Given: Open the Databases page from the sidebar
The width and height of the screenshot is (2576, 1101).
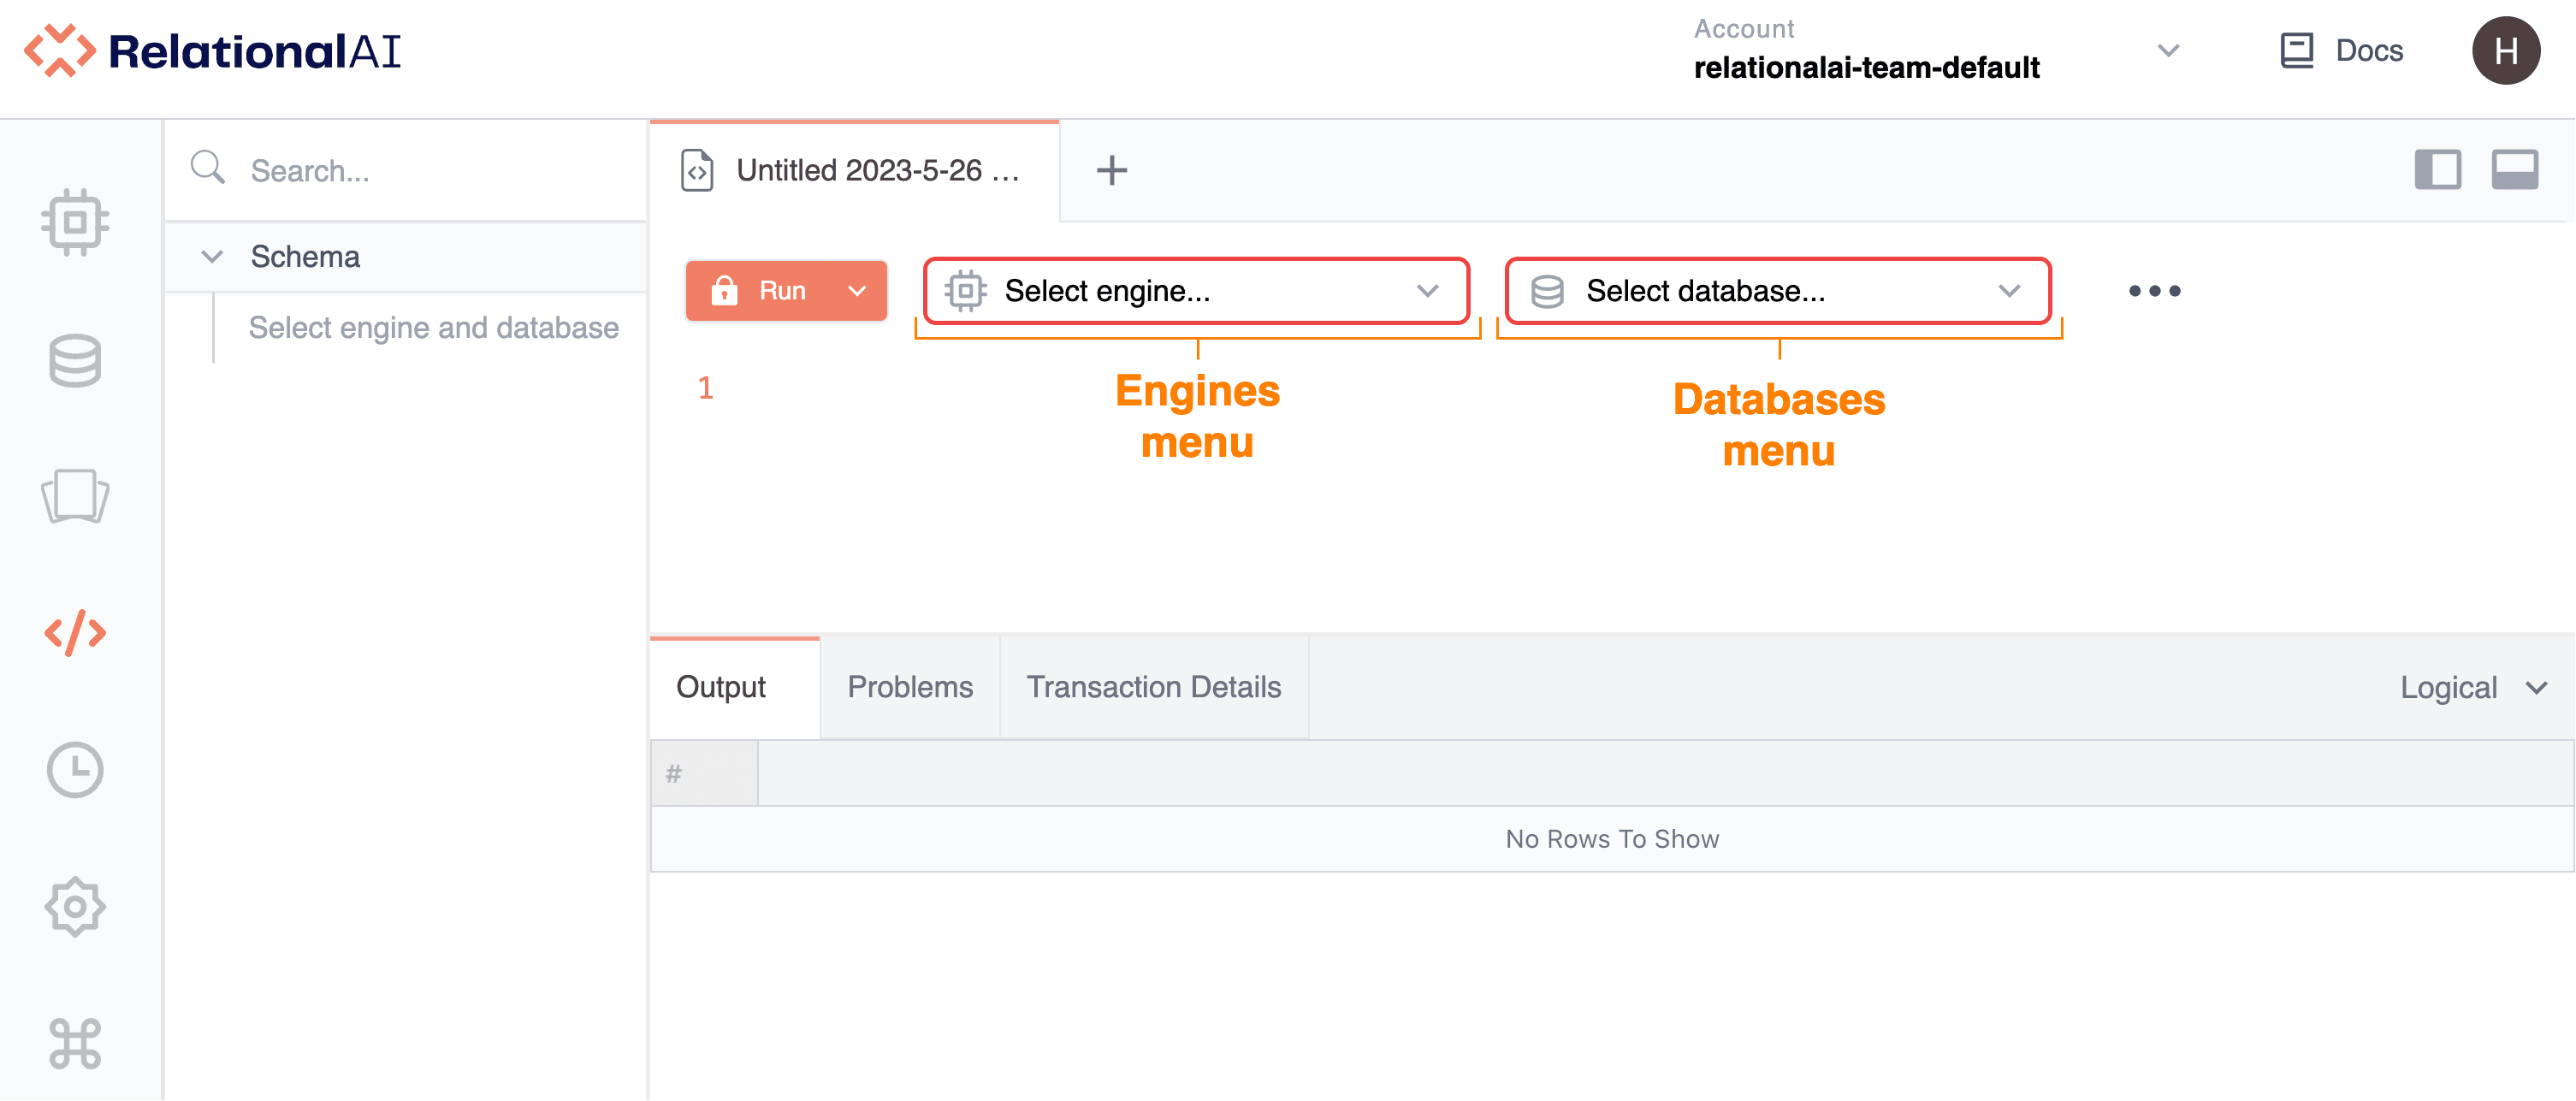Looking at the screenshot, I should pyautogui.click(x=75, y=360).
